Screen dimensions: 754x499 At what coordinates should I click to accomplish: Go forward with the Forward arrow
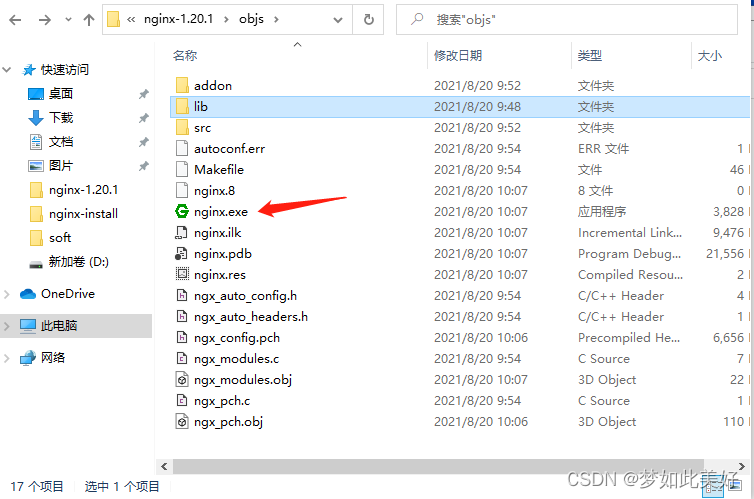pyautogui.click(x=45, y=20)
